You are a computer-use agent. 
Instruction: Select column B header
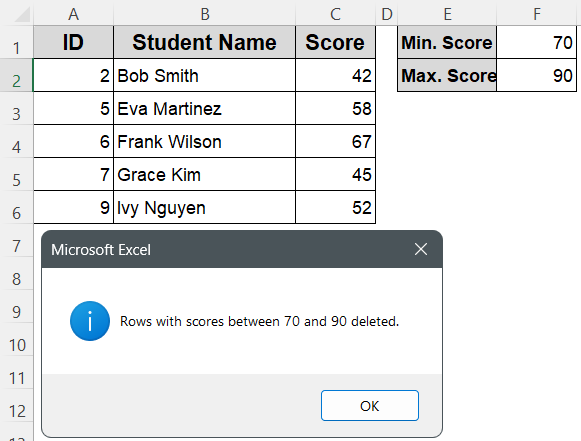coord(205,14)
